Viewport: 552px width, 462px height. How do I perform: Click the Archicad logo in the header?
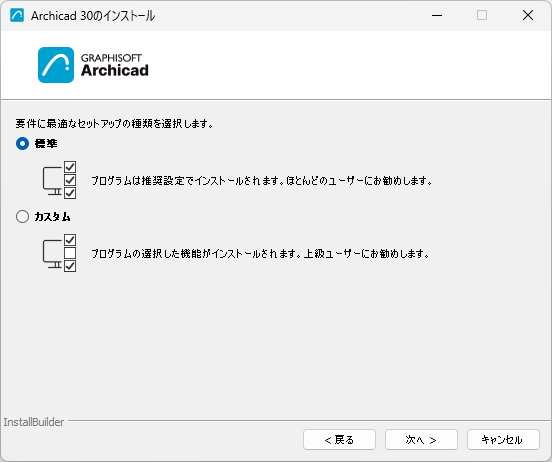pyautogui.click(x=56, y=65)
